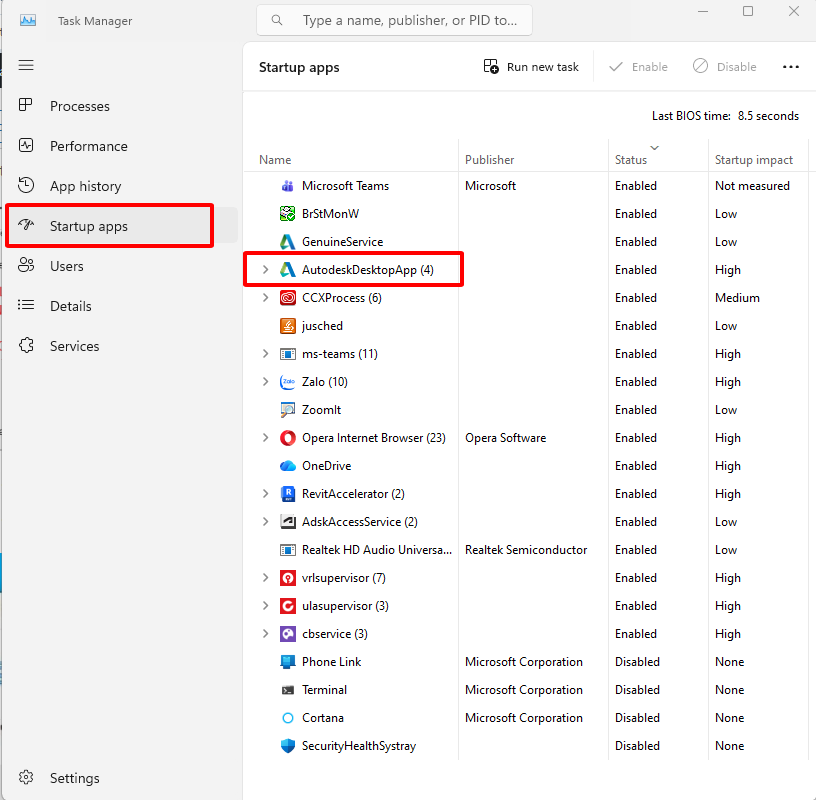Click the Opera Internet Browser icon
Image resolution: width=816 pixels, height=800 pixels.
(x=287, y=438)
